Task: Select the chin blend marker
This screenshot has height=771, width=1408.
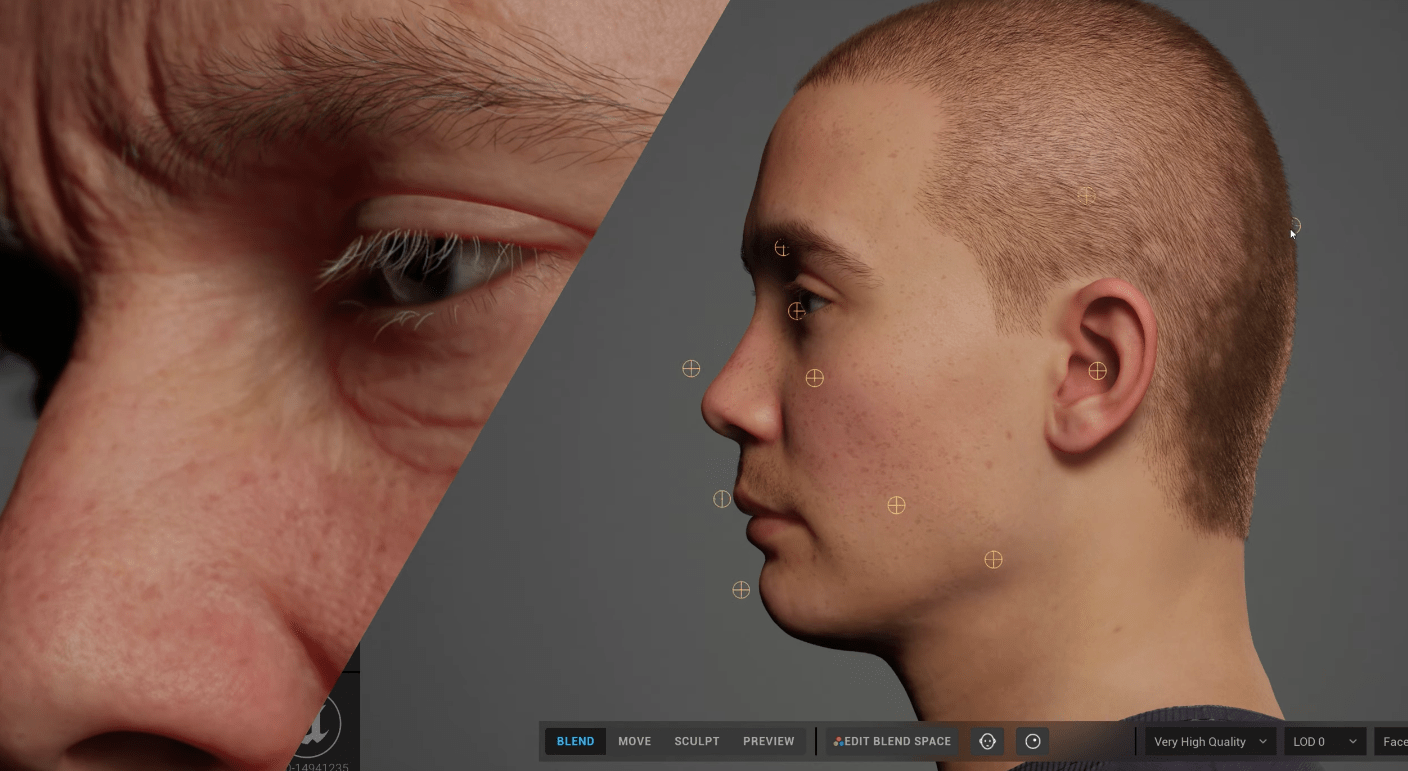Action: 741,590
